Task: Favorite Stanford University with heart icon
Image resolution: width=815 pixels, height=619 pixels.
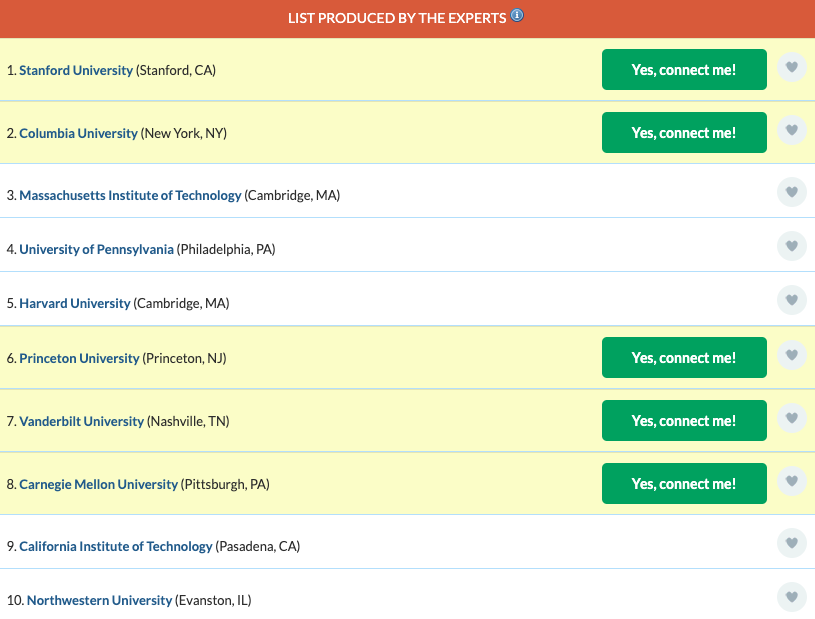Action: 791,68
